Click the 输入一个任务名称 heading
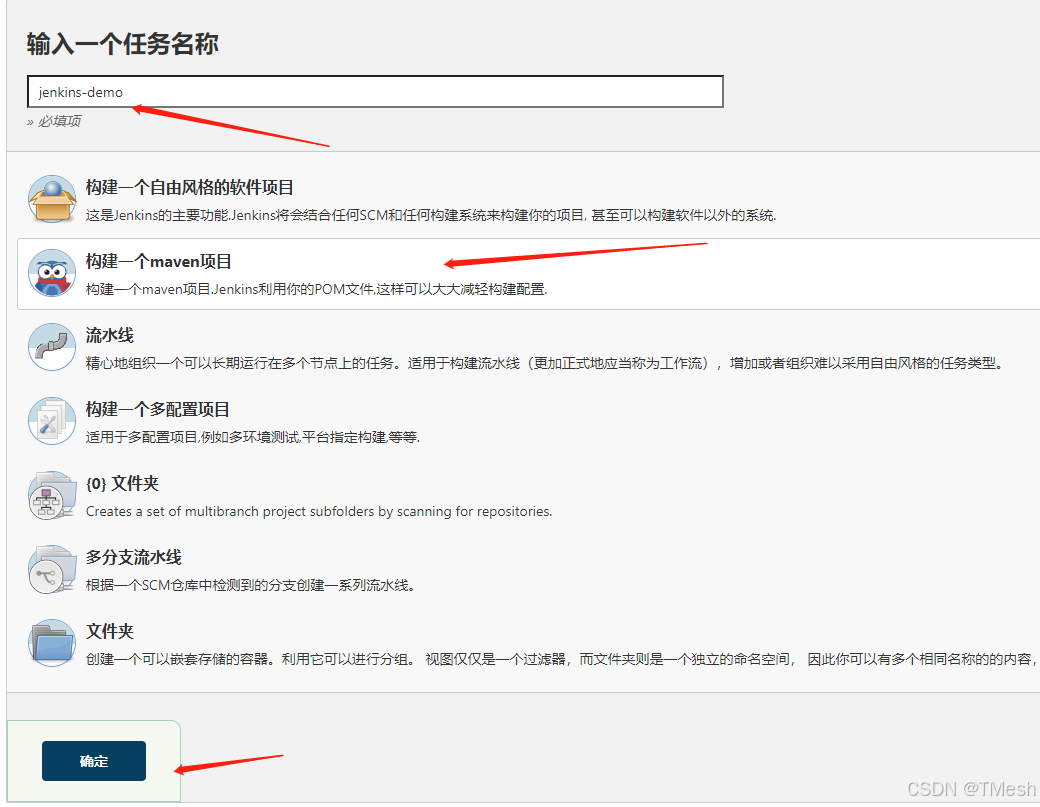The image size is (1040, 807). [x=123, y=44]
